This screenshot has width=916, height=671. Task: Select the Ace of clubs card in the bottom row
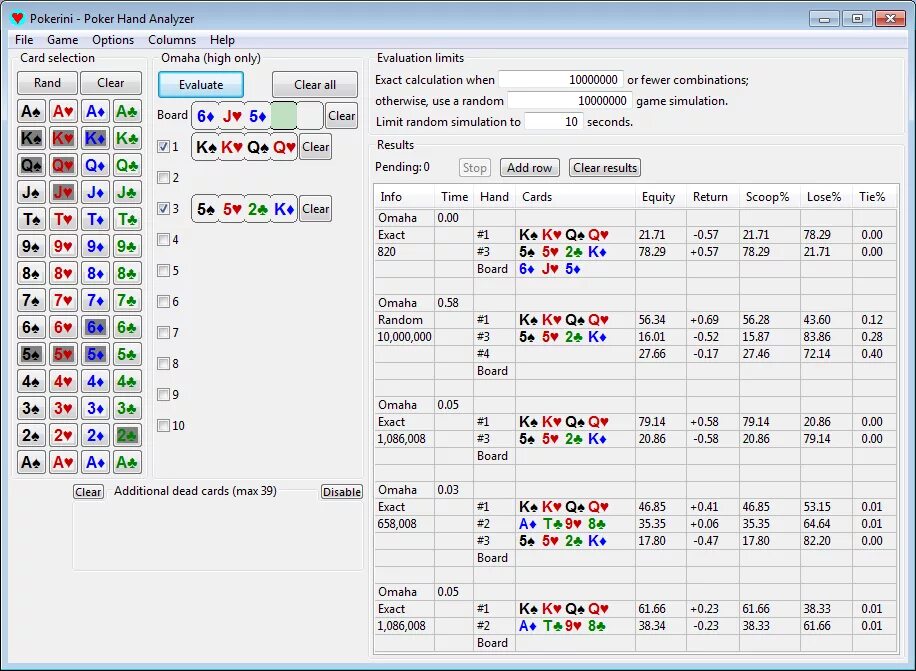pyautogui.click(x=127, y=463)
